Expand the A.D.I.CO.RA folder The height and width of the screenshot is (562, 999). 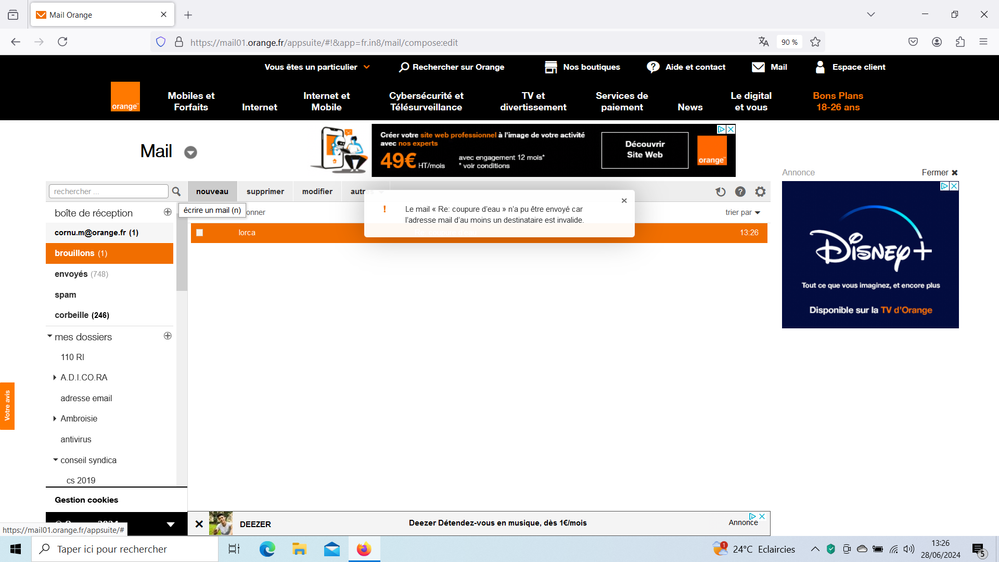54,377
